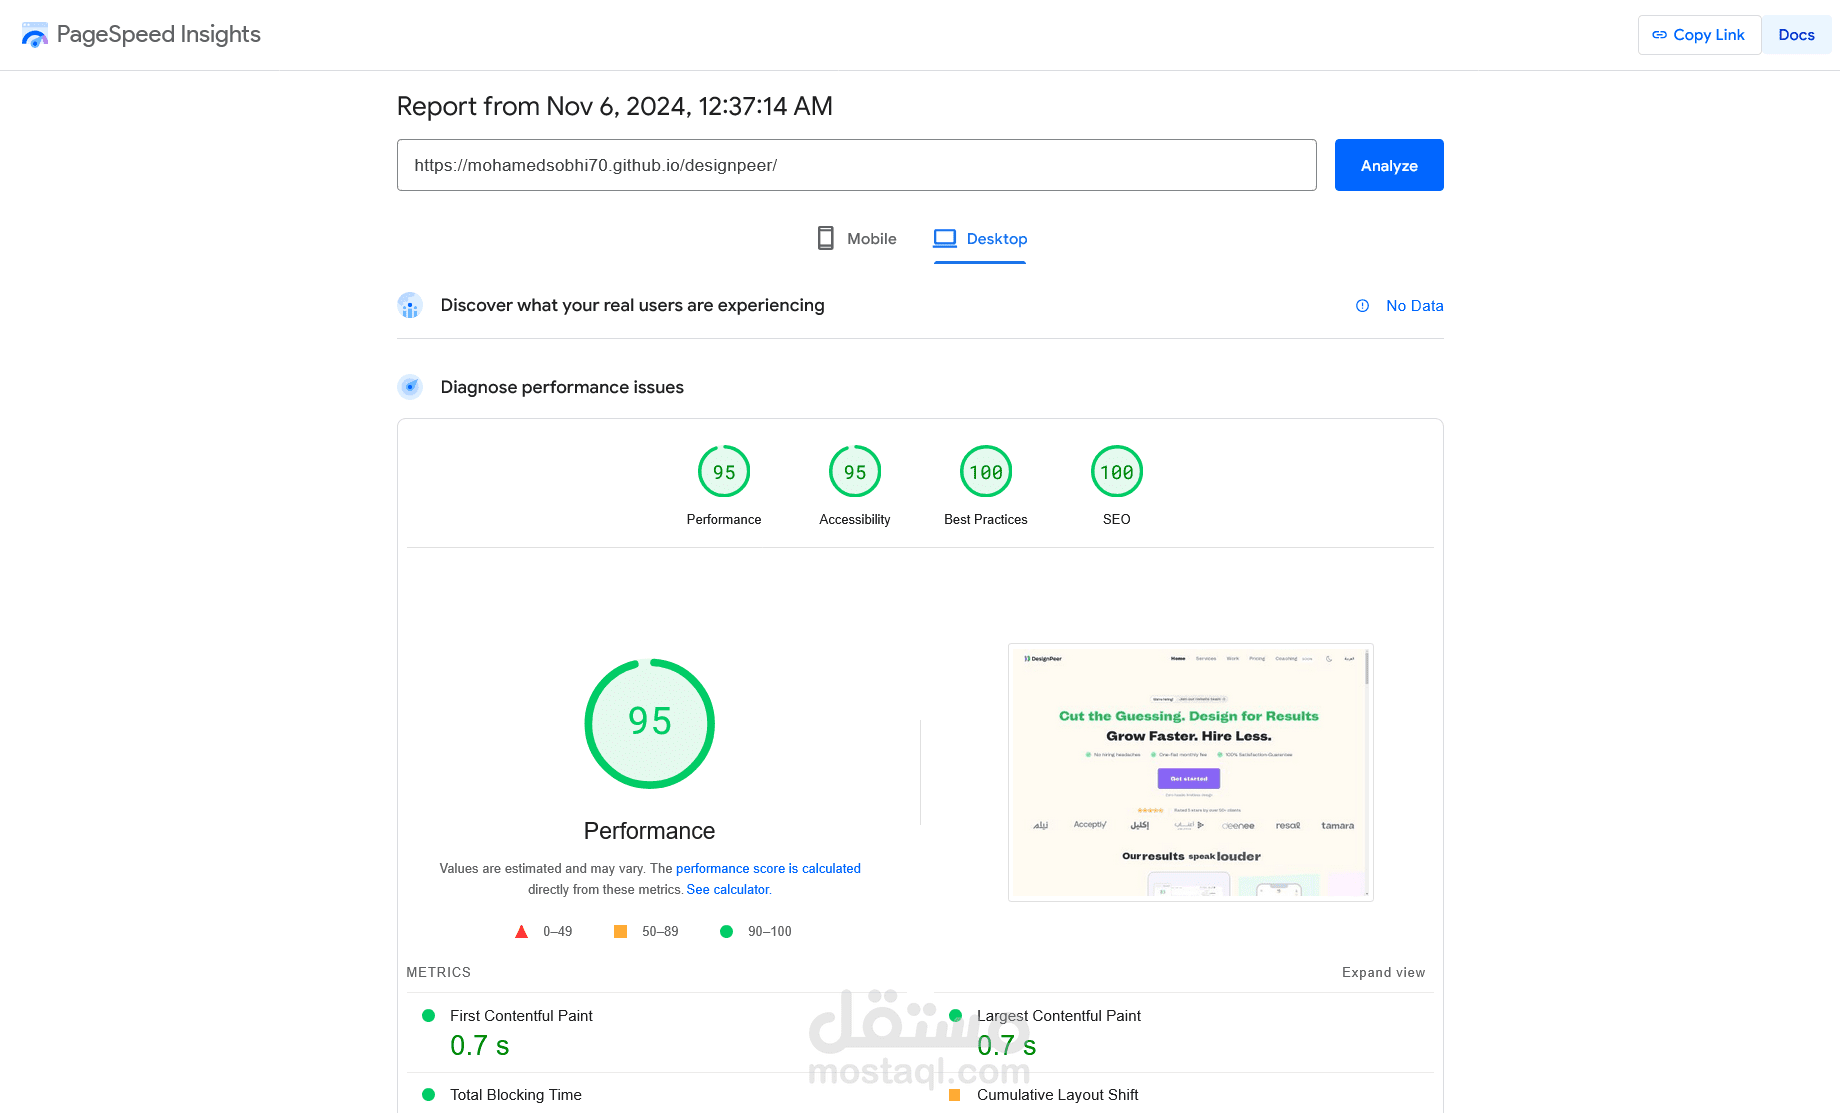Click the SEO label
This screenshot has height=1113, width=1840.
(1117, 519)
